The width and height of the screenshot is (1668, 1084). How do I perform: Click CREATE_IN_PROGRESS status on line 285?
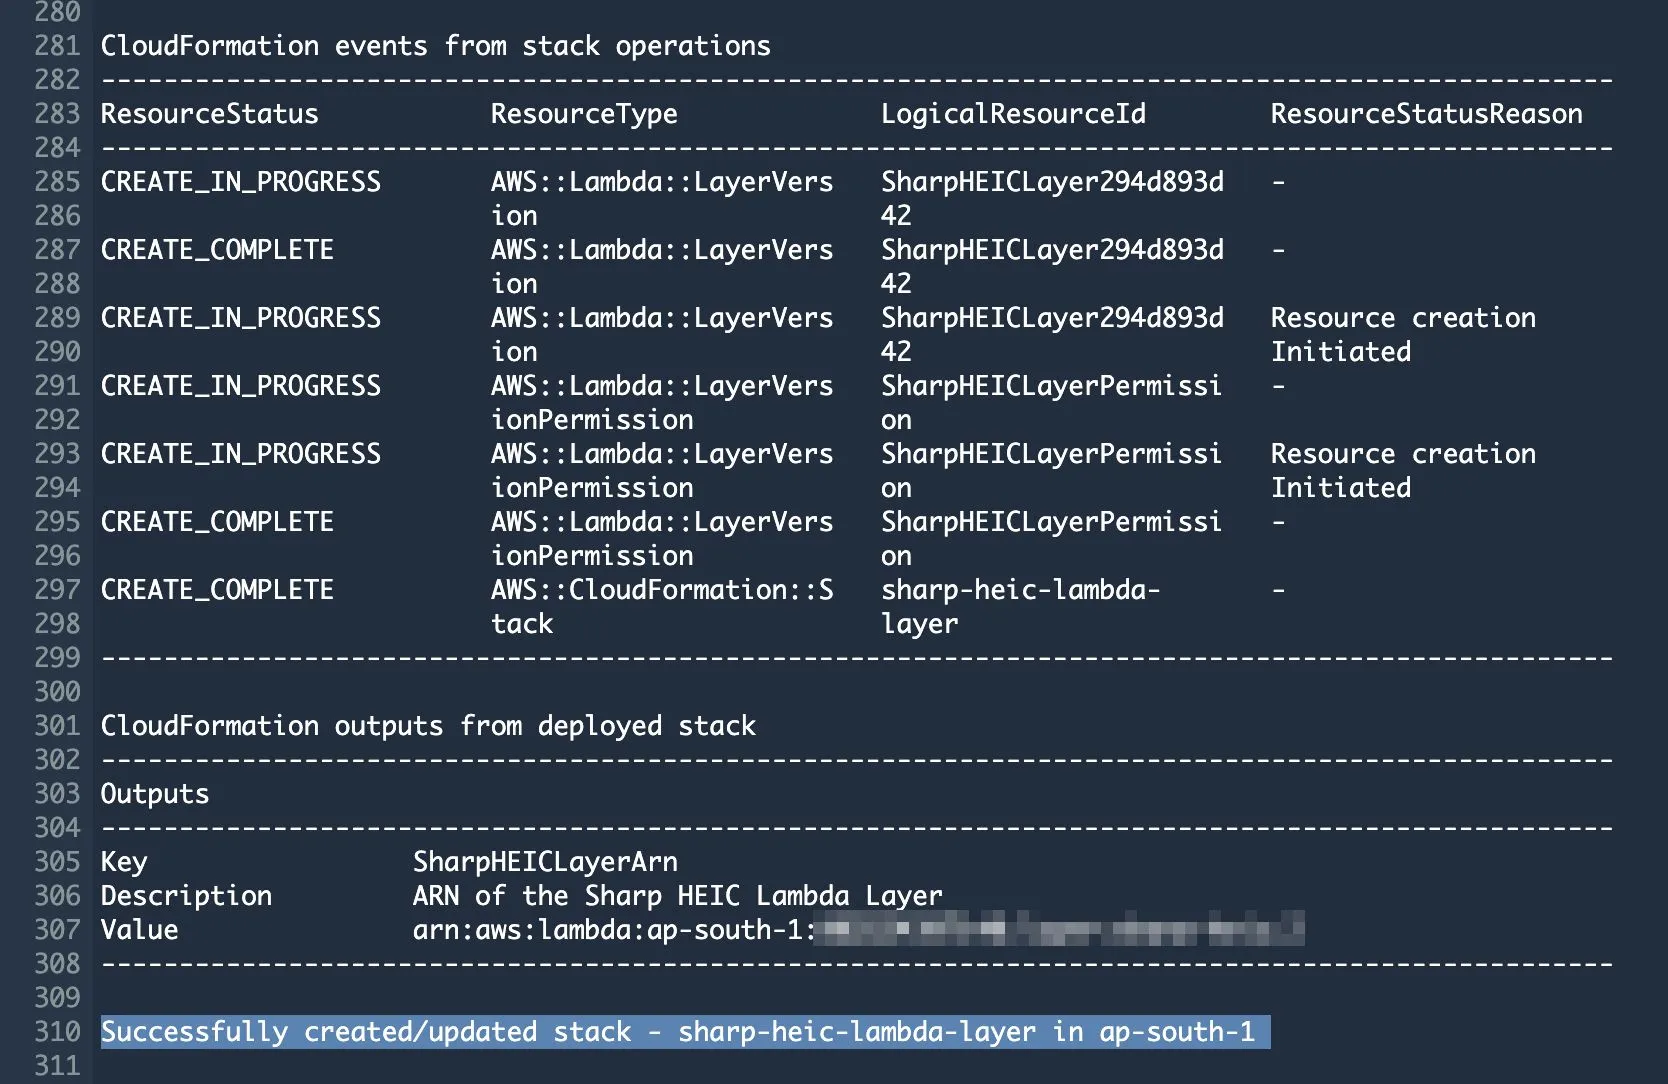click(x=240, y=182)
